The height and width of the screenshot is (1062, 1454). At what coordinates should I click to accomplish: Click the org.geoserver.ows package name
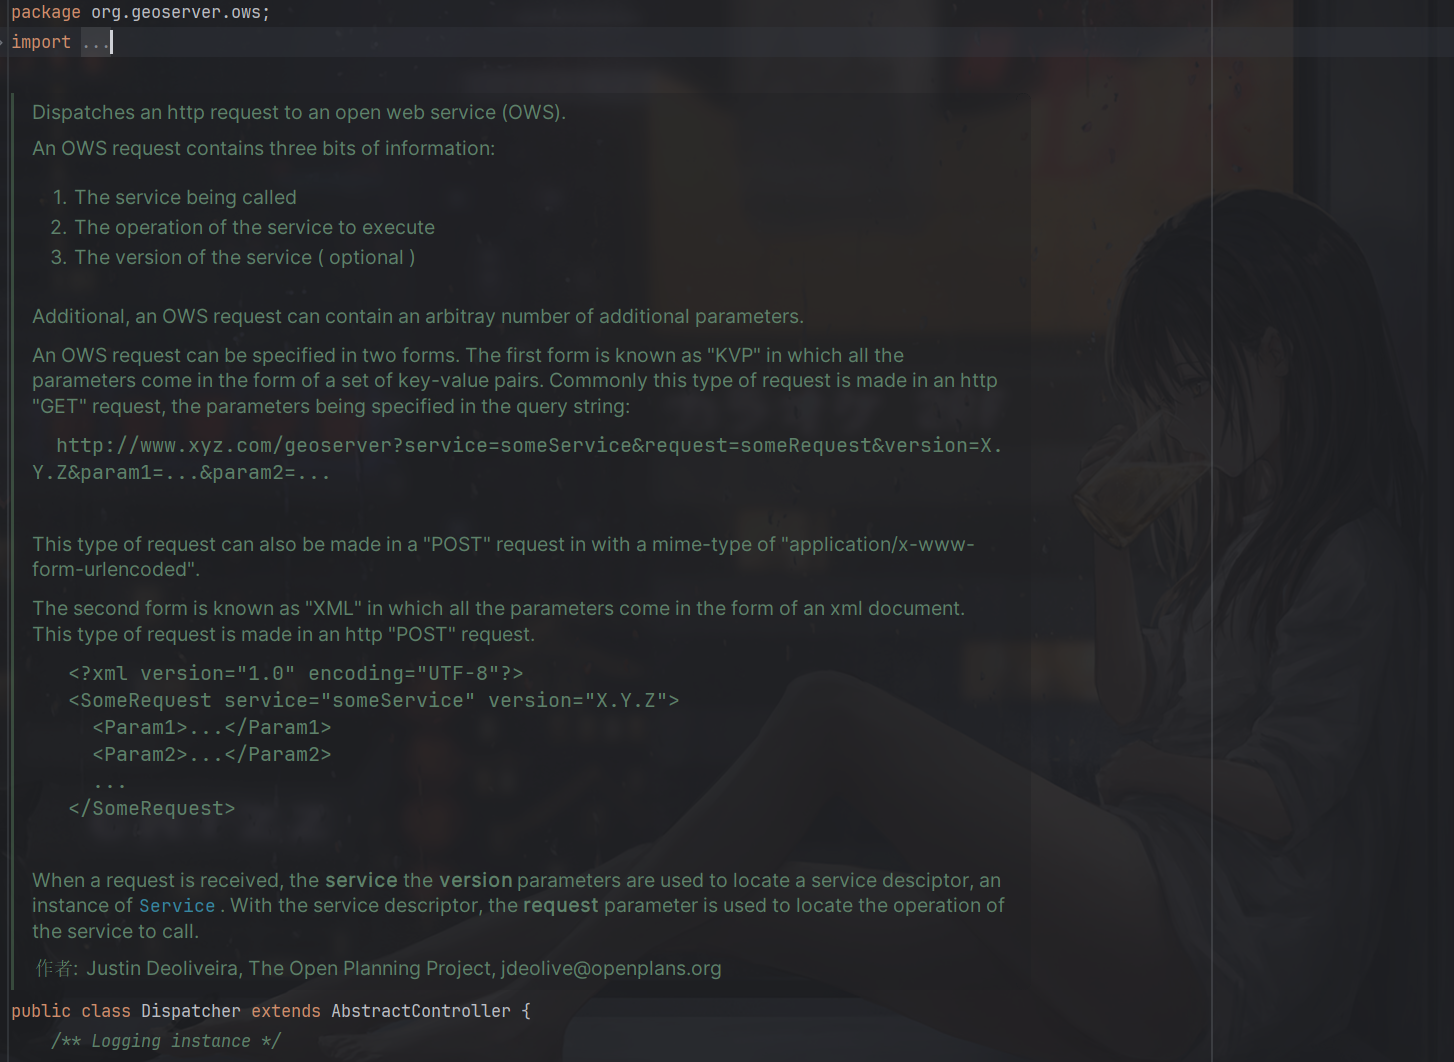coord(178,13)
